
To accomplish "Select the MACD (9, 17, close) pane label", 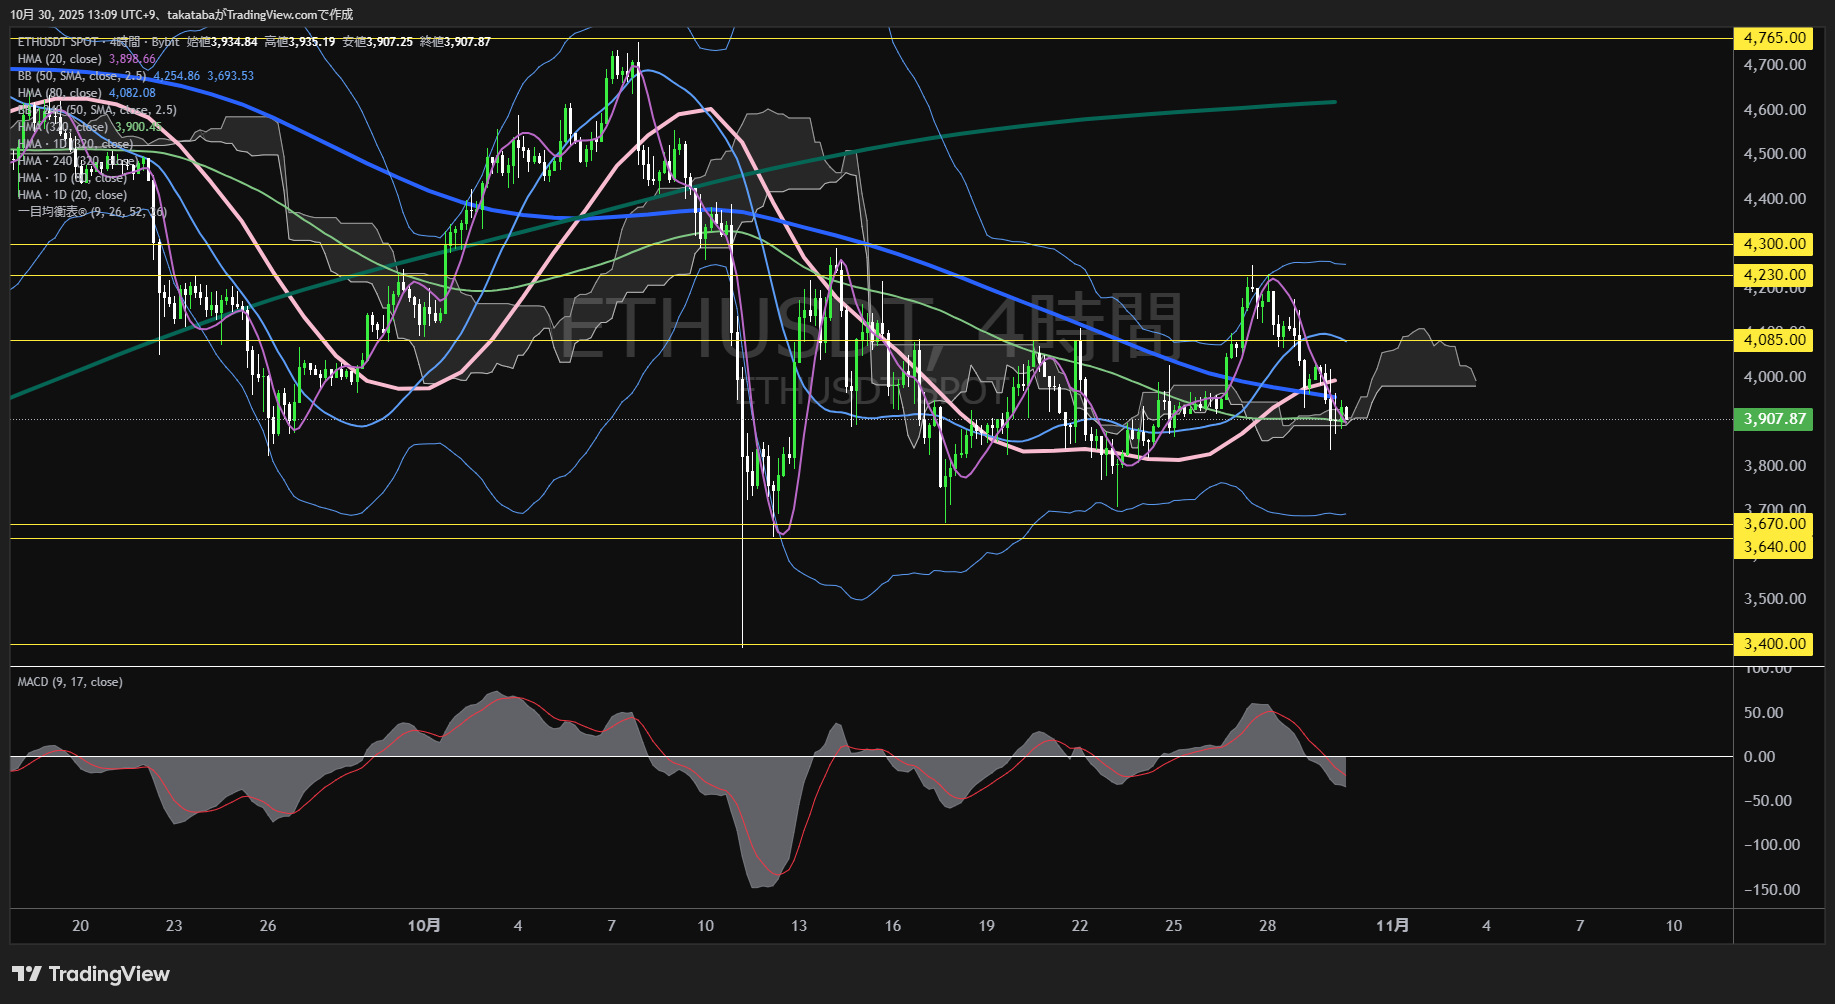I will point(70,682).
